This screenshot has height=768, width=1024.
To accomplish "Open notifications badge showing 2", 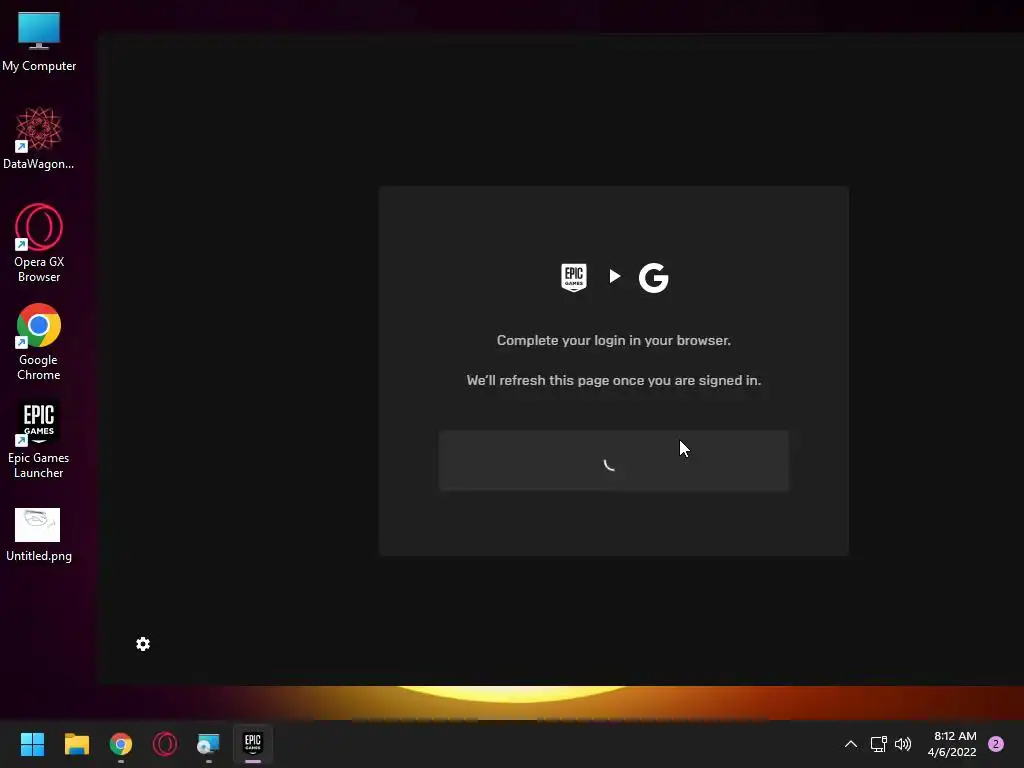I will coord(996,744).
